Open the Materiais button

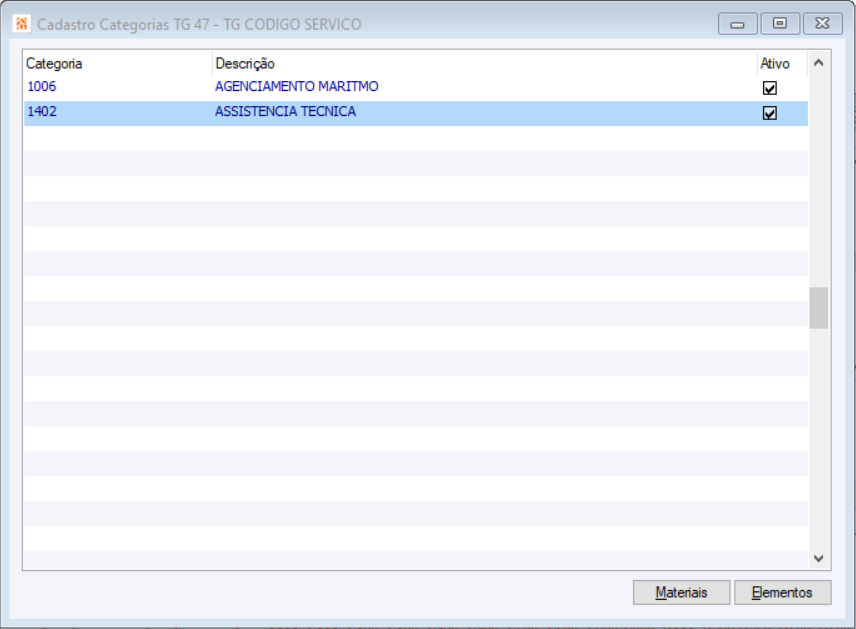pos(681,592)
